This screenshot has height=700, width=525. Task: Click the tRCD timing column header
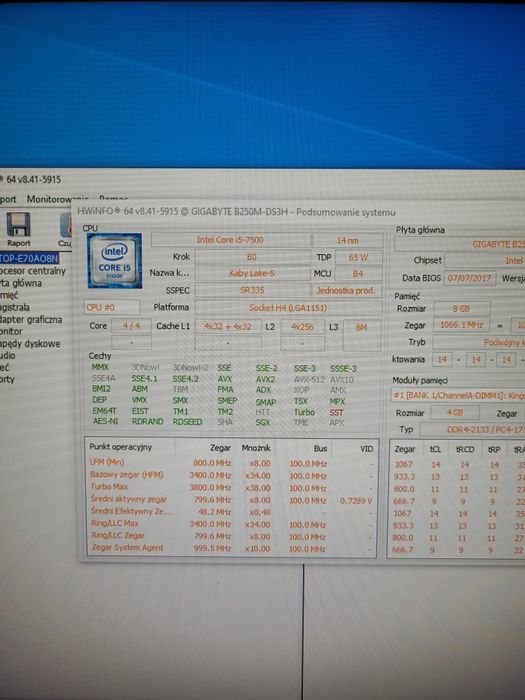point(465,450)
